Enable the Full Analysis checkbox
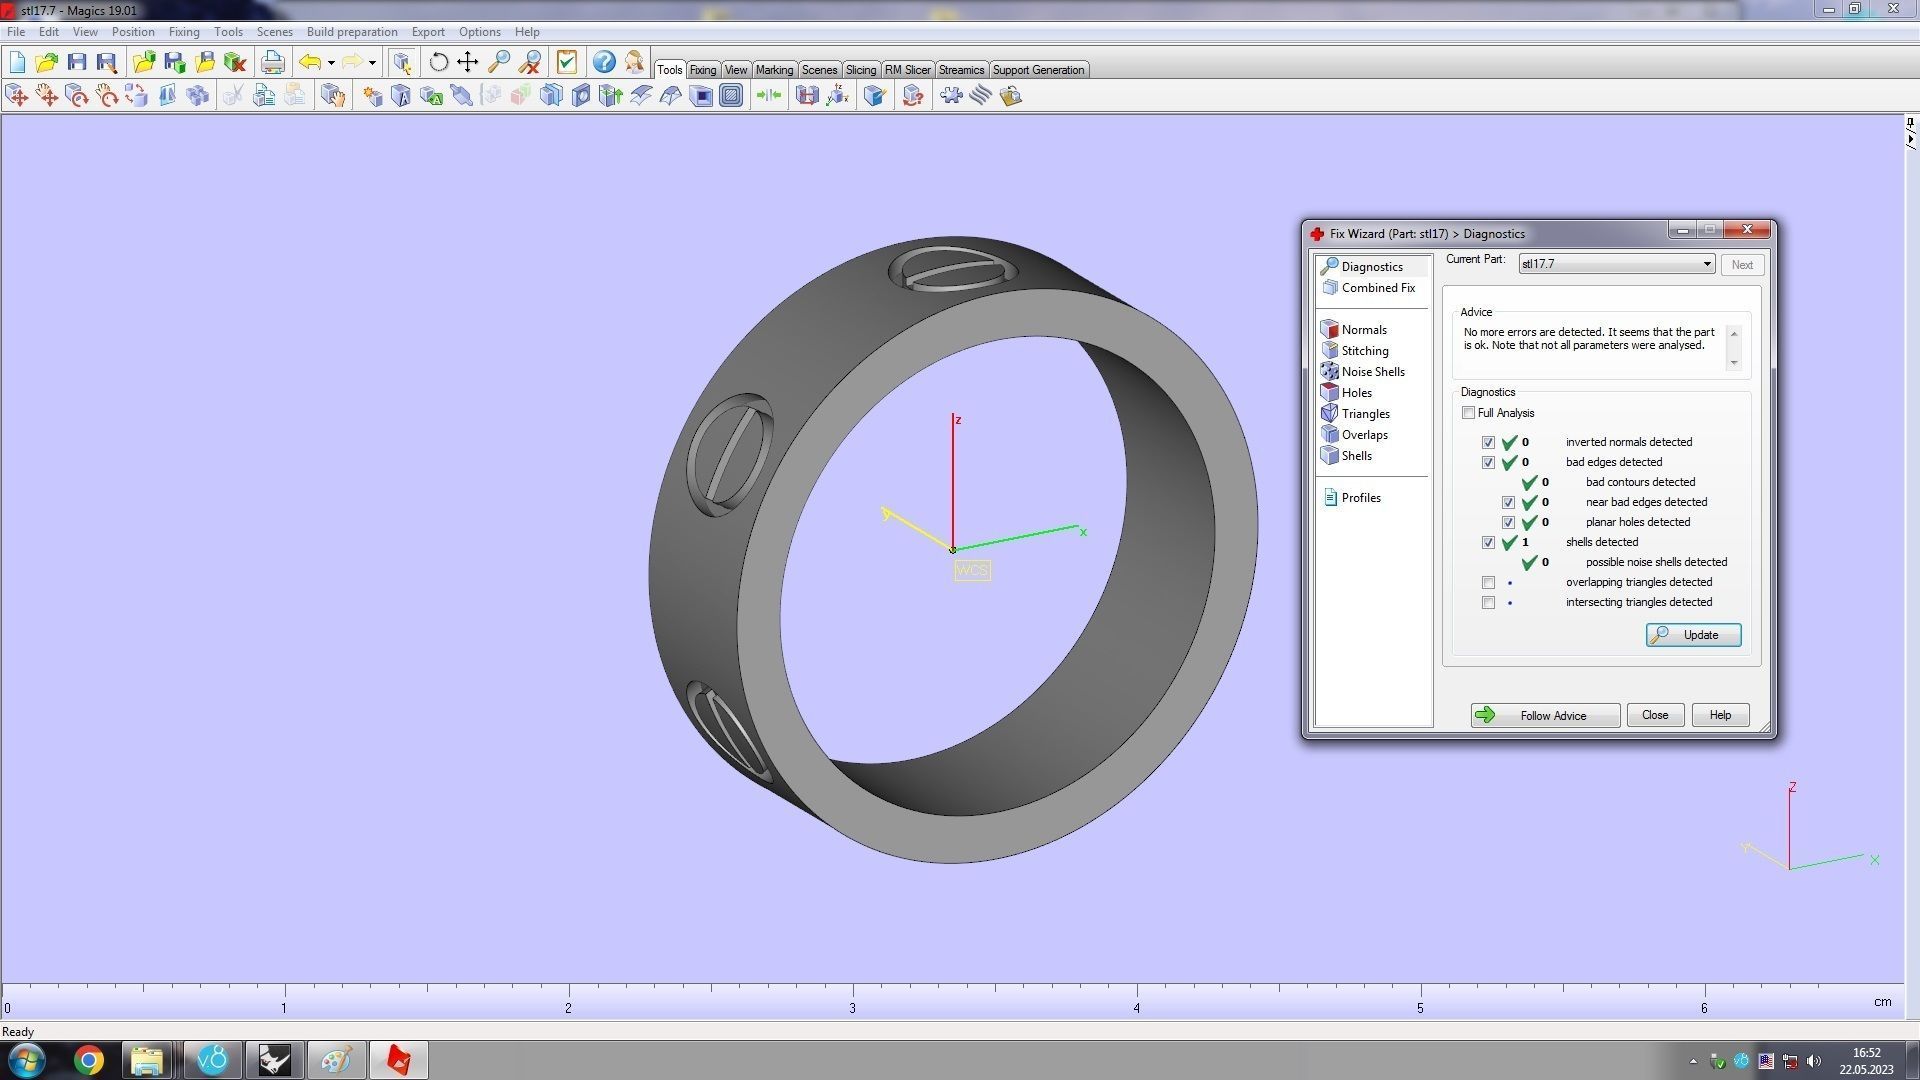The height and width of the screenshot is (1080, 1920). click(x=1468, y=412)
